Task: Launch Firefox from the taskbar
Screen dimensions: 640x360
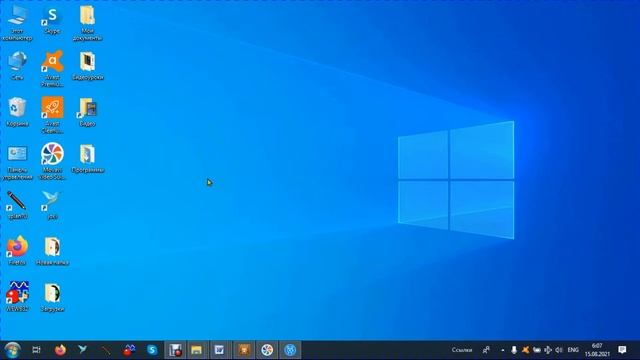Action: tap(60, 350)
